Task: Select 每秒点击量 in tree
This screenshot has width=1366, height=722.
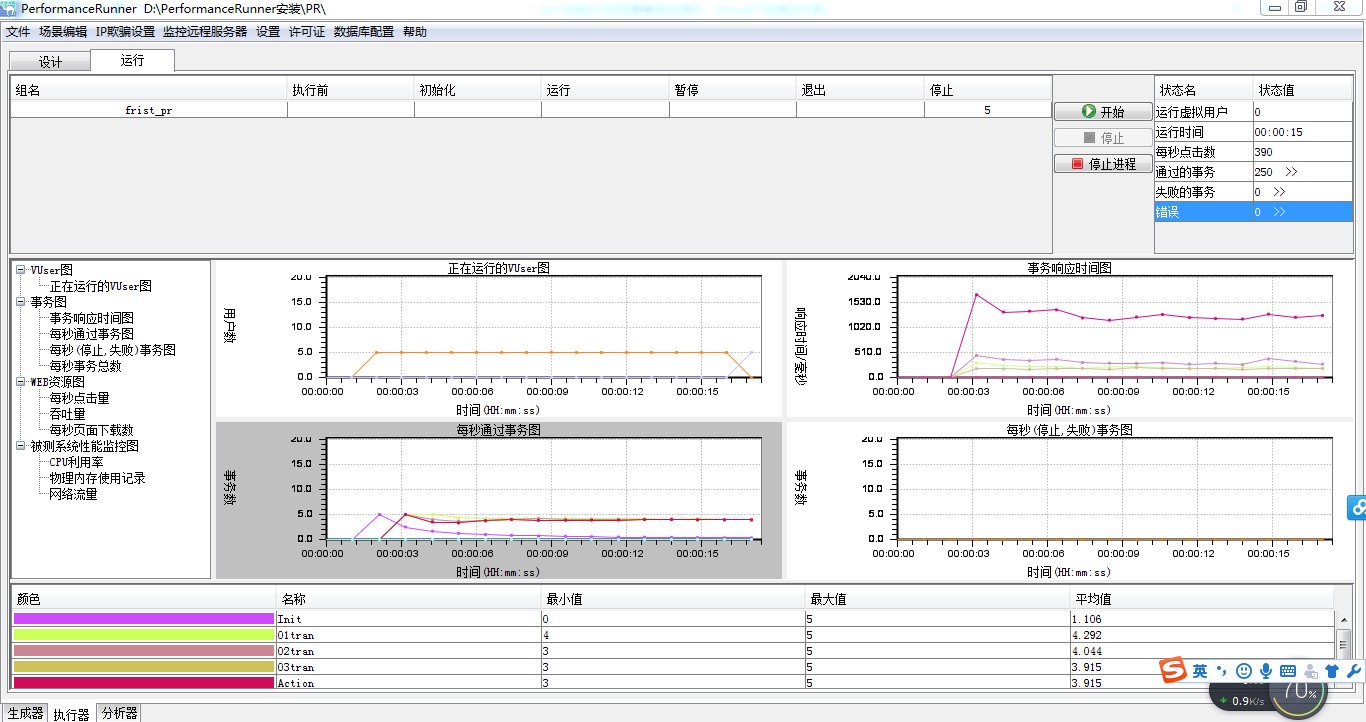Action: 80,398
